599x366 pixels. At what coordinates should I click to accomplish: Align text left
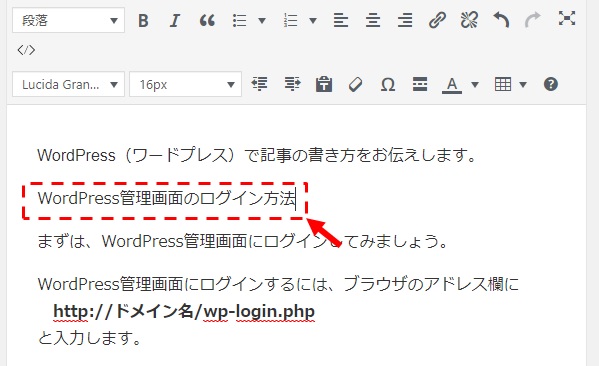(x=341, y=20)
